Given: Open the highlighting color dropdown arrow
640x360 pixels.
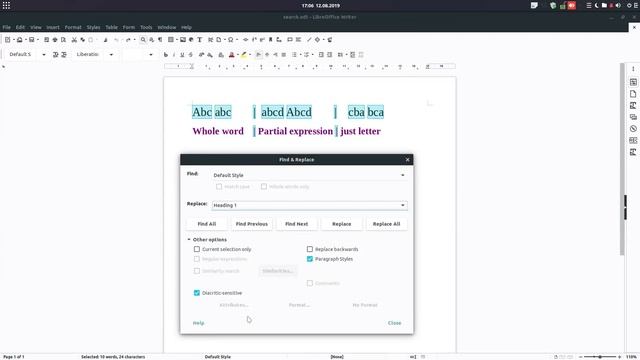Looking at the screenshot, I should point(250,54).
